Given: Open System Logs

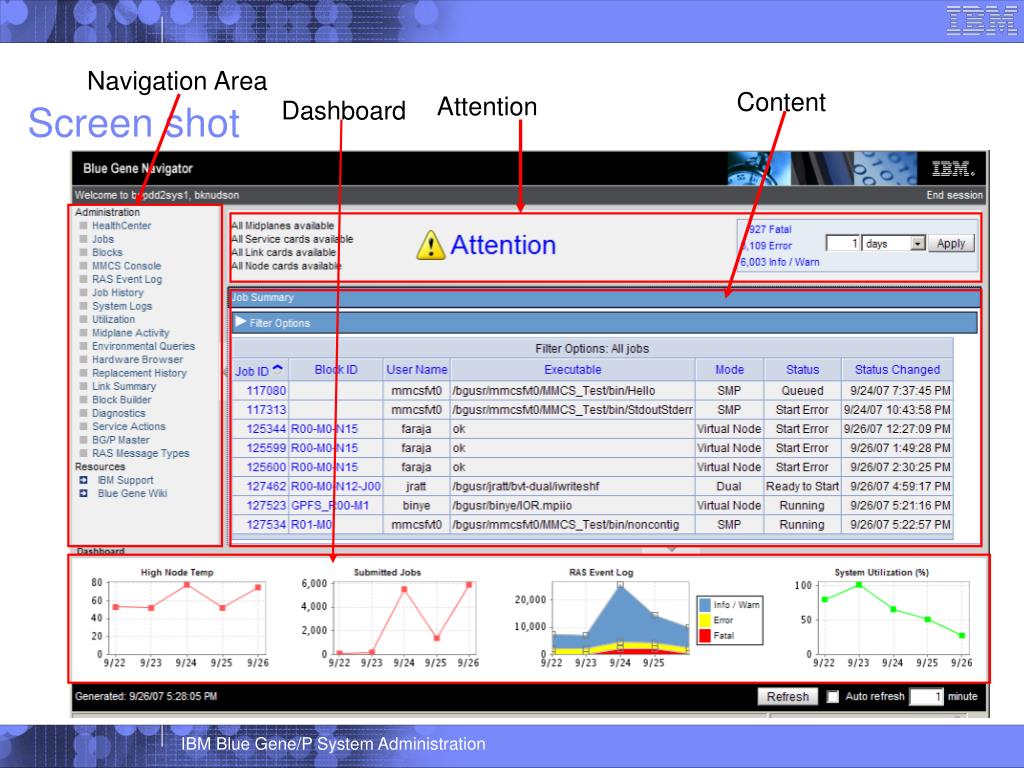Looking at the screenshot, I should pyautogui.click(x=121, y=306).
